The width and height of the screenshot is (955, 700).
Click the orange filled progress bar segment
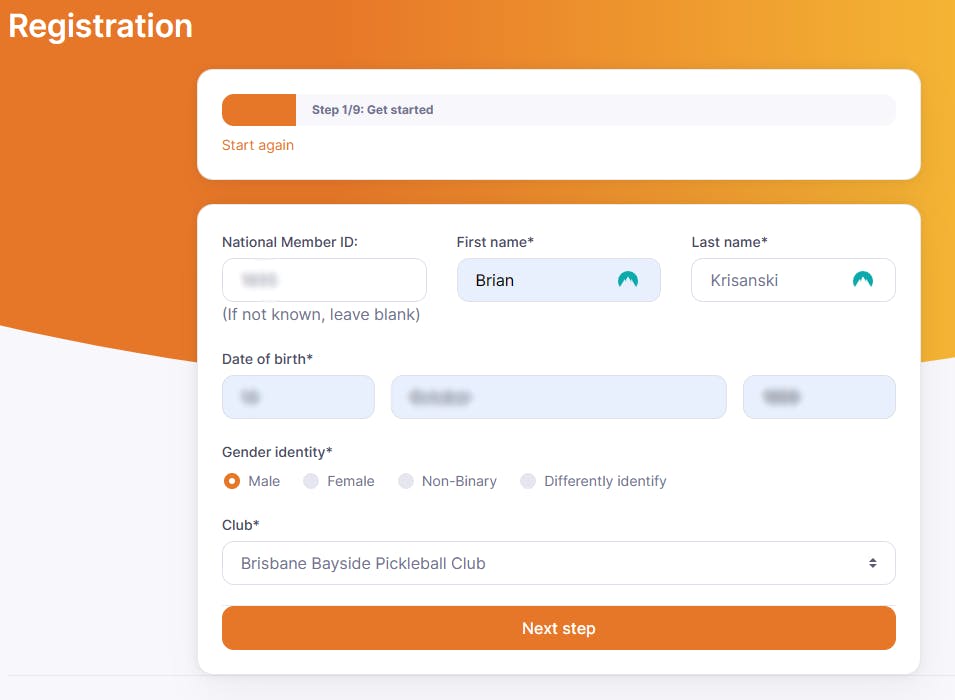click(x=258, y=110)
